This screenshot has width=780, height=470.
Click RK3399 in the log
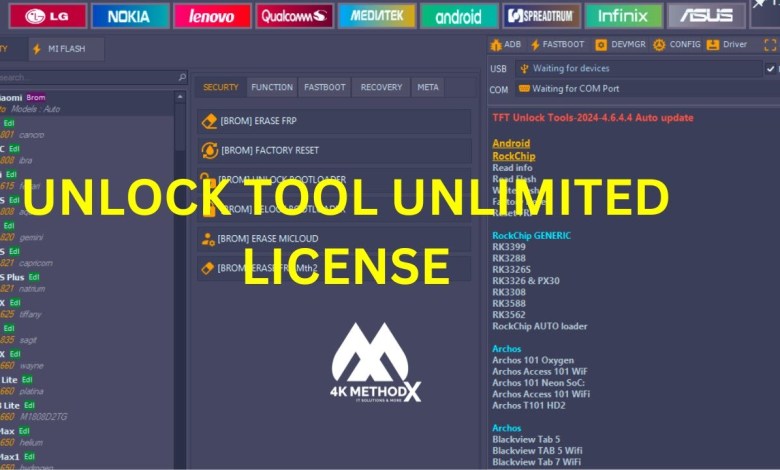click(x=509, y=247)
